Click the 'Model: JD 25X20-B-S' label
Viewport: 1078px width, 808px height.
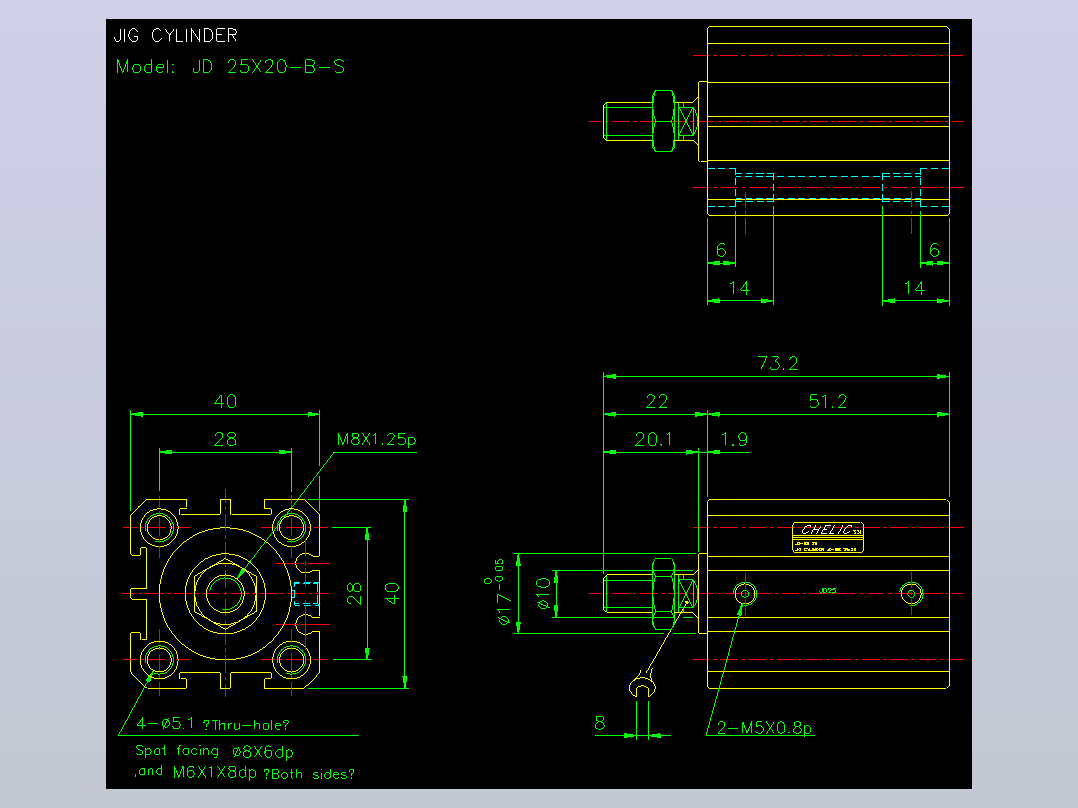point(230,67)
